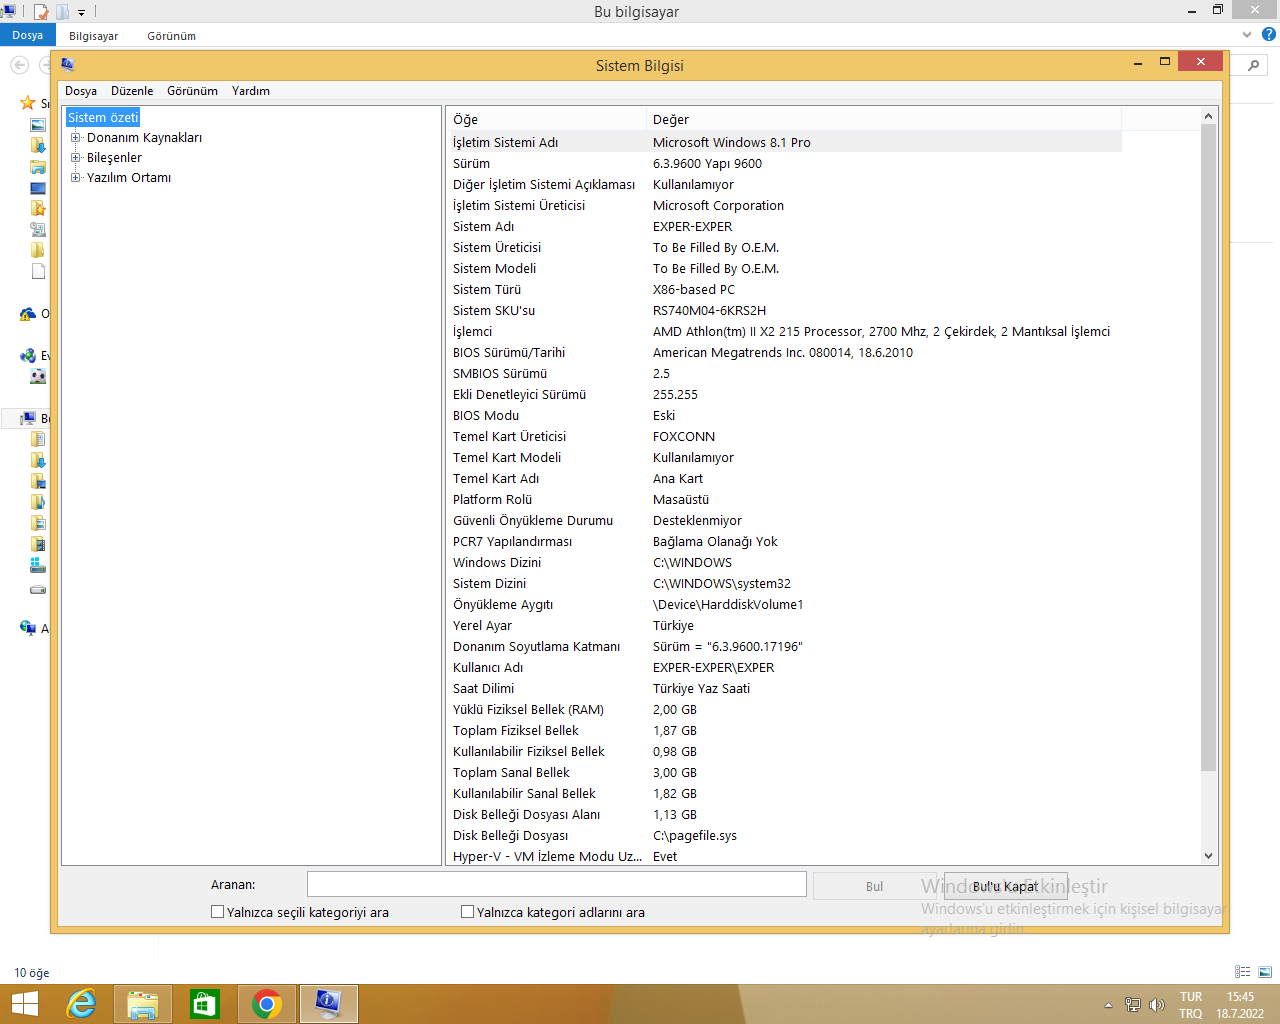Viewport: 1280px width, 1024px height.
Task: Click the Aranan search text field
Action: pyautogui.click(x=557, y=884)
